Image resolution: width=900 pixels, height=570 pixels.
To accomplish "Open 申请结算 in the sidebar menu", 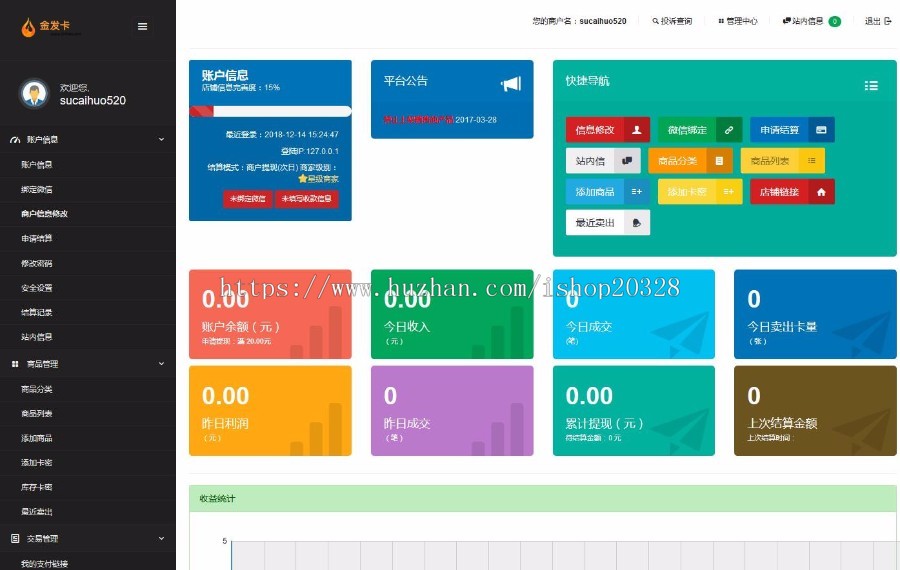I will 37,238.
